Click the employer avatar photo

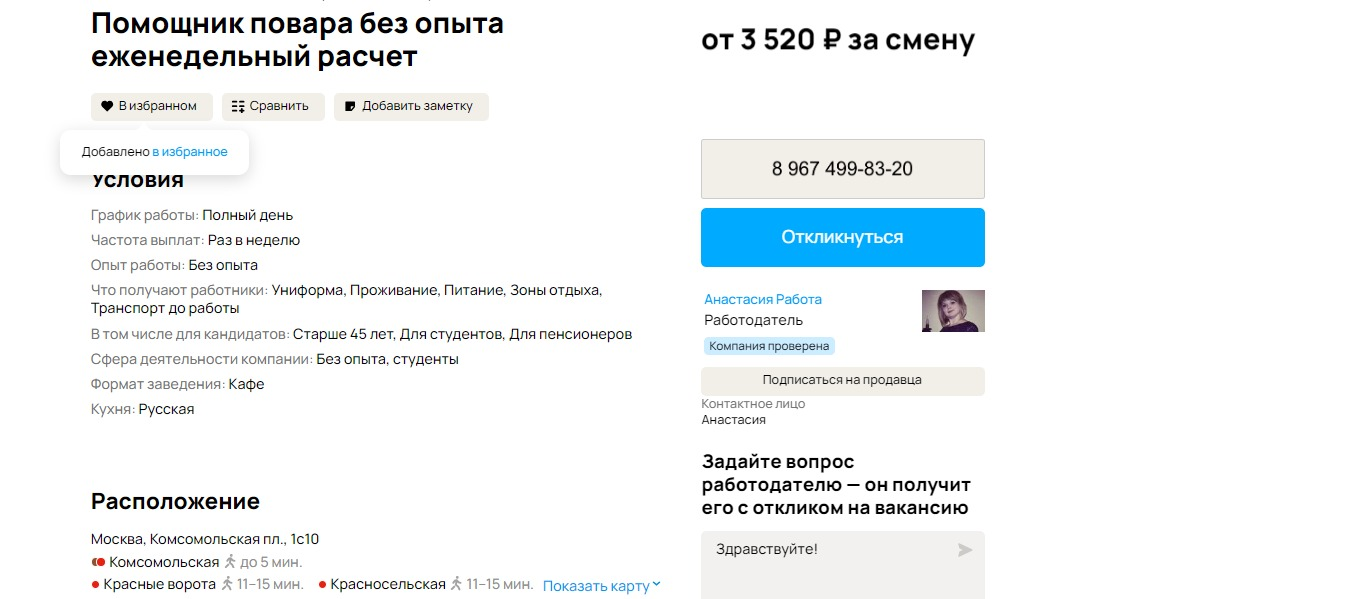[953, 311]
